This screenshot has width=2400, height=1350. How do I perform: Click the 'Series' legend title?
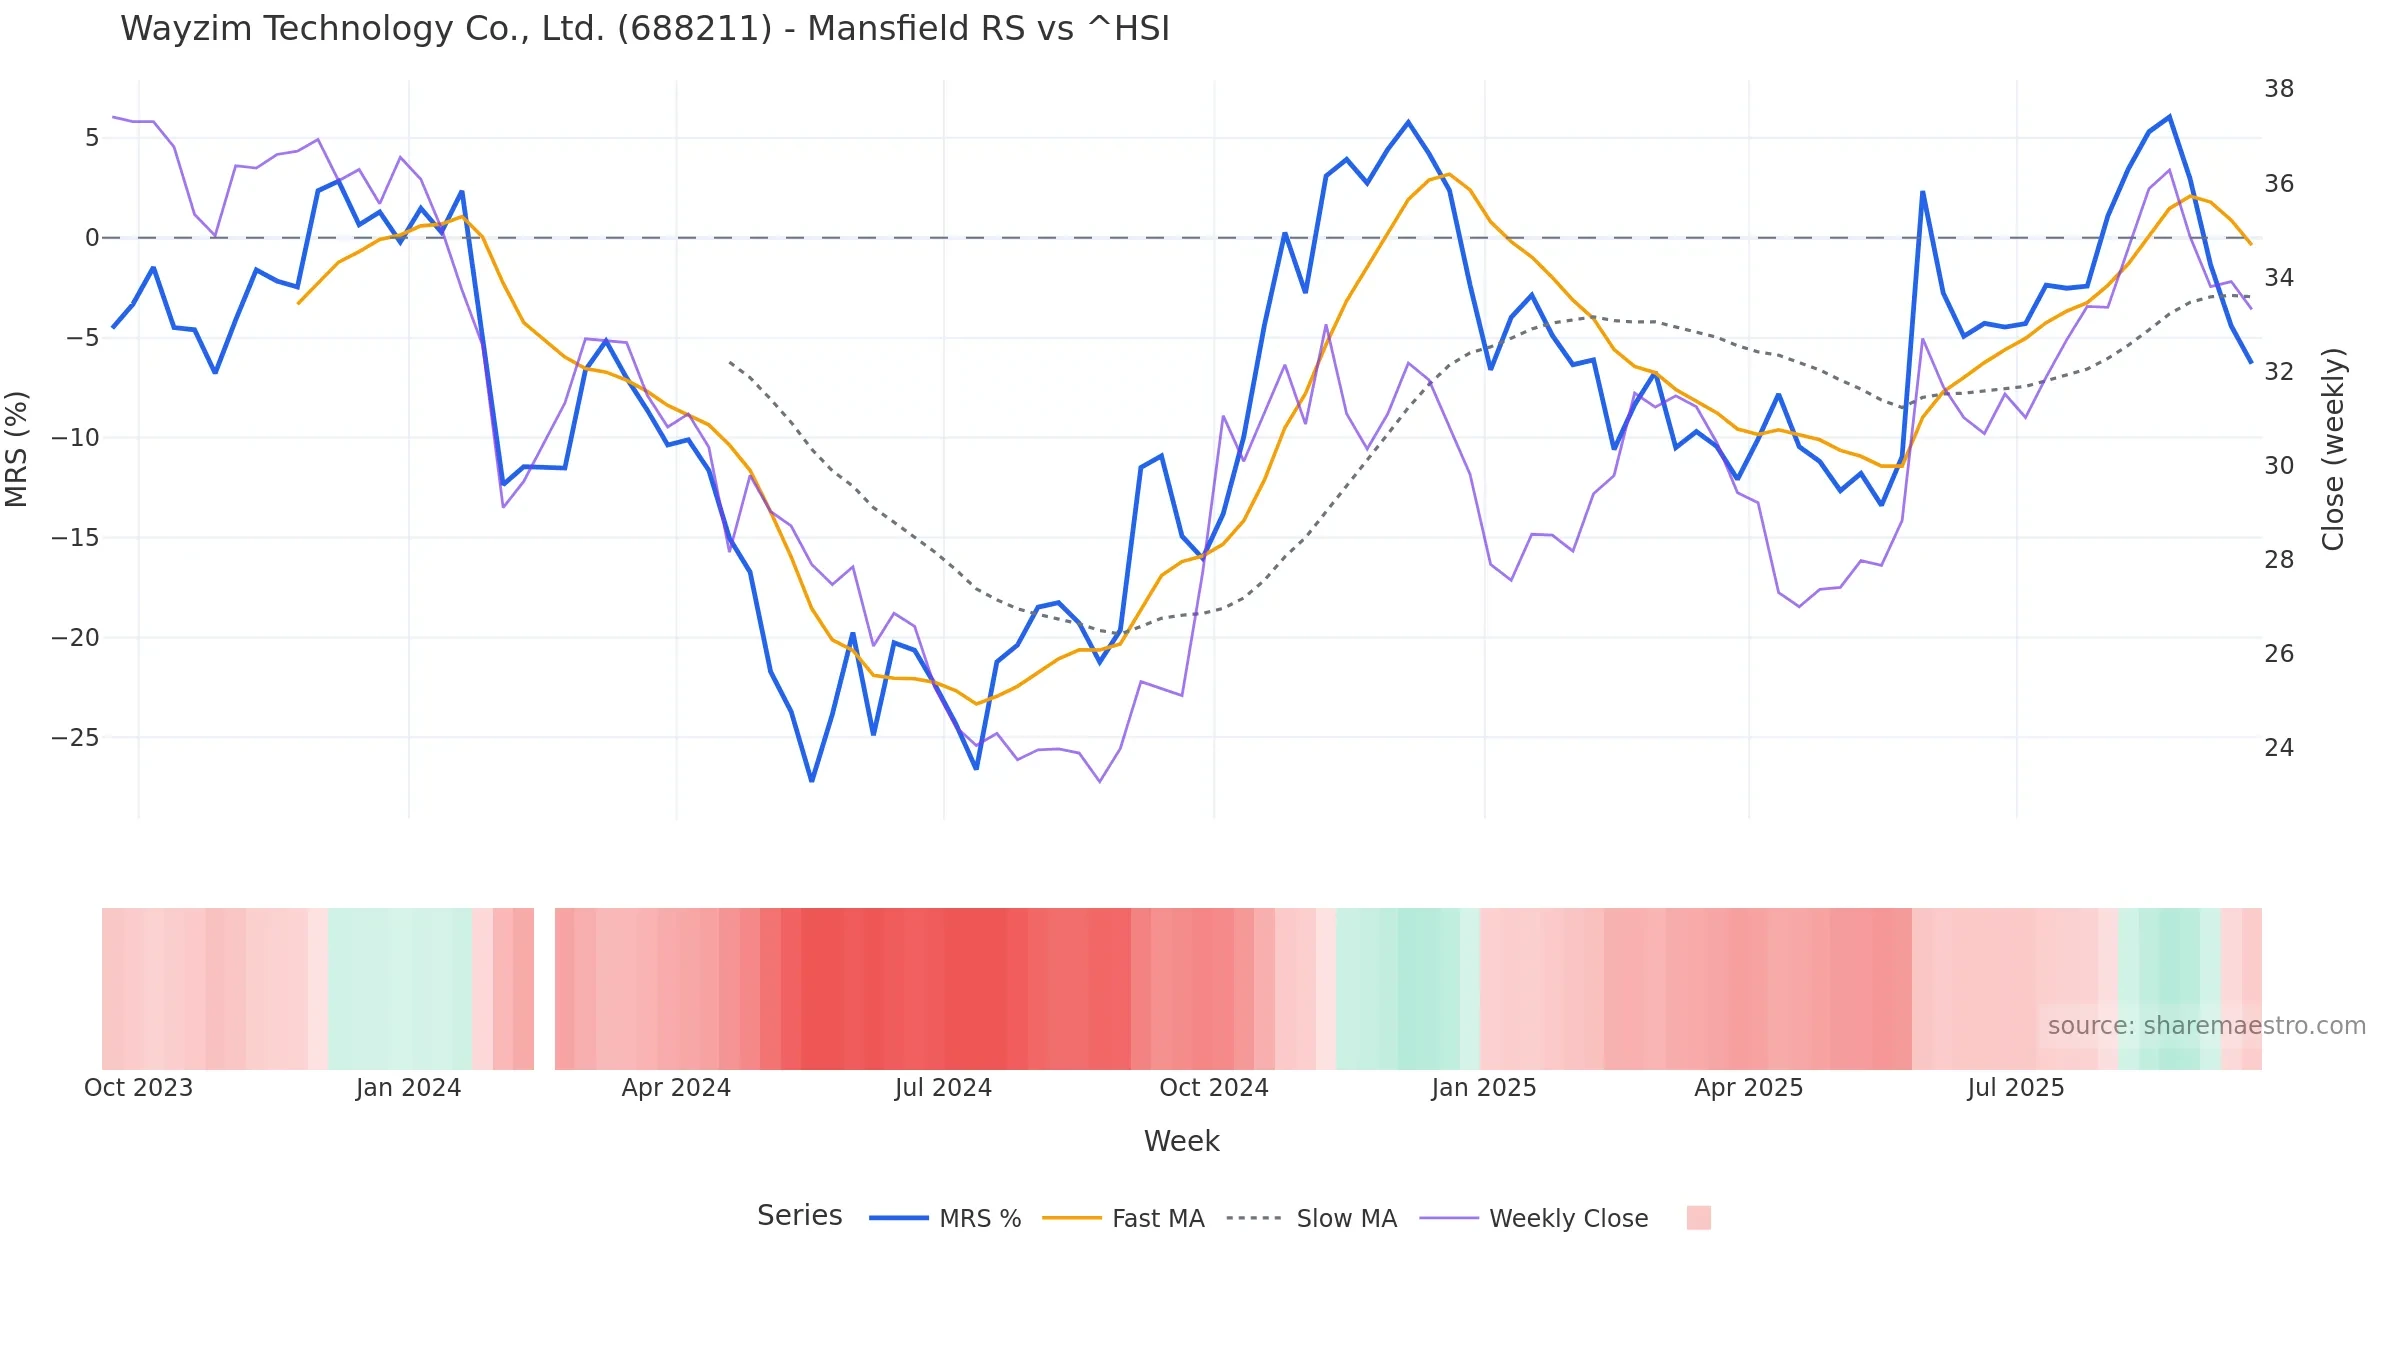tap(799, 1215)
